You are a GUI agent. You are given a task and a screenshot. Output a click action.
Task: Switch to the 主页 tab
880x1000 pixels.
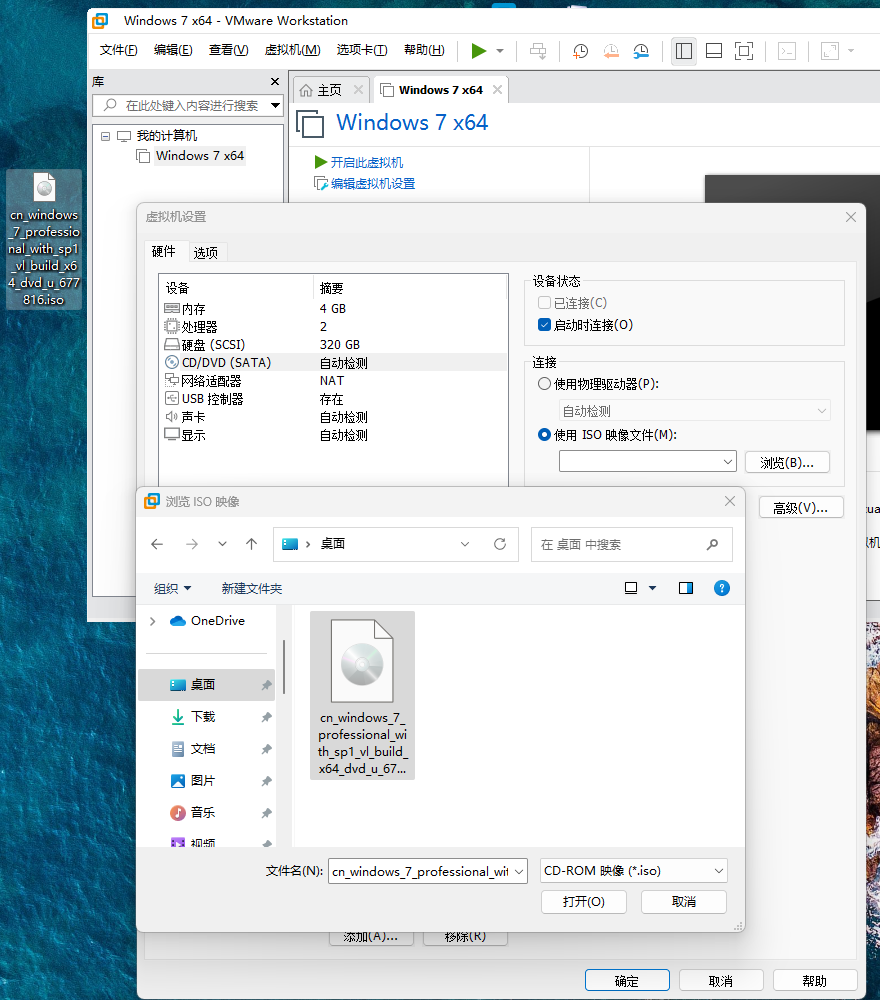(330, 90)
